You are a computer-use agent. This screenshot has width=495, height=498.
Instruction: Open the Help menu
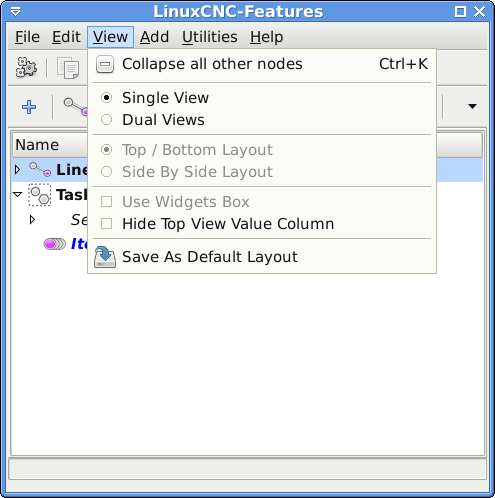[x=267, y=37]
